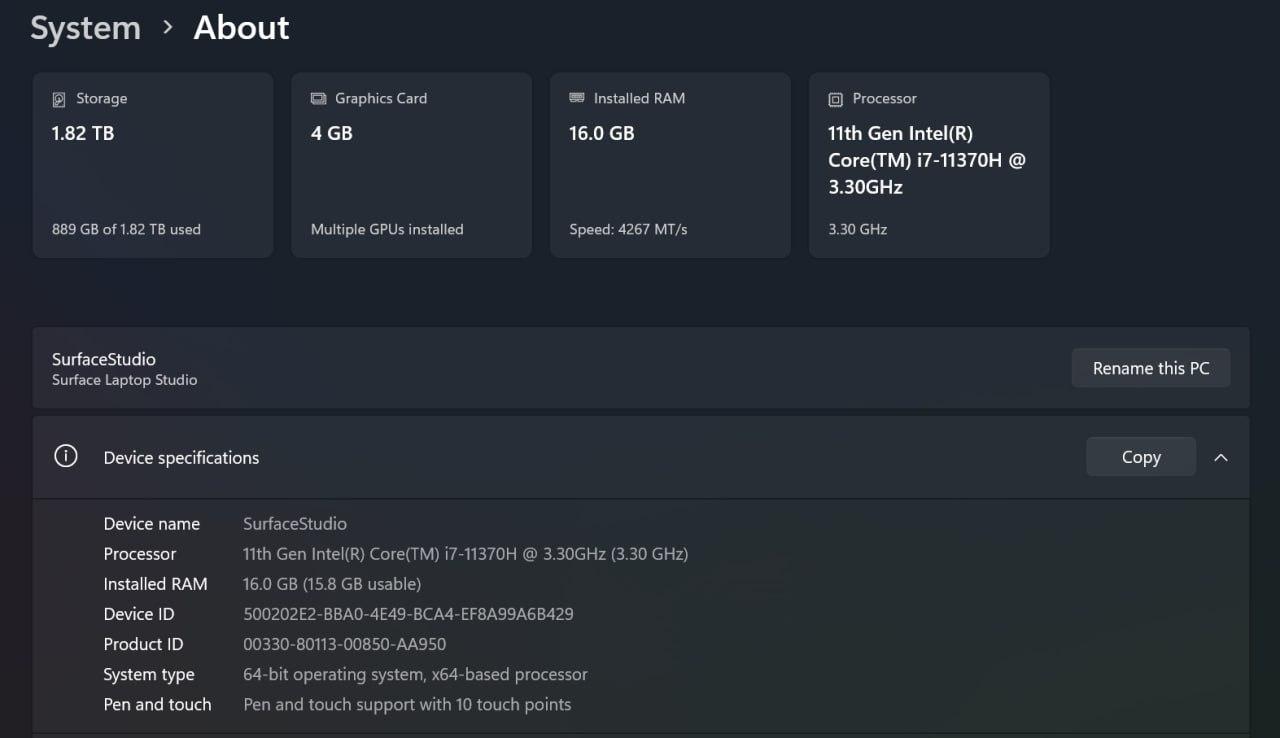Image resolution: width=1280 pixels, height=738 pixels.
Task: Click the Storage drive icon
Action: point(59,99)
